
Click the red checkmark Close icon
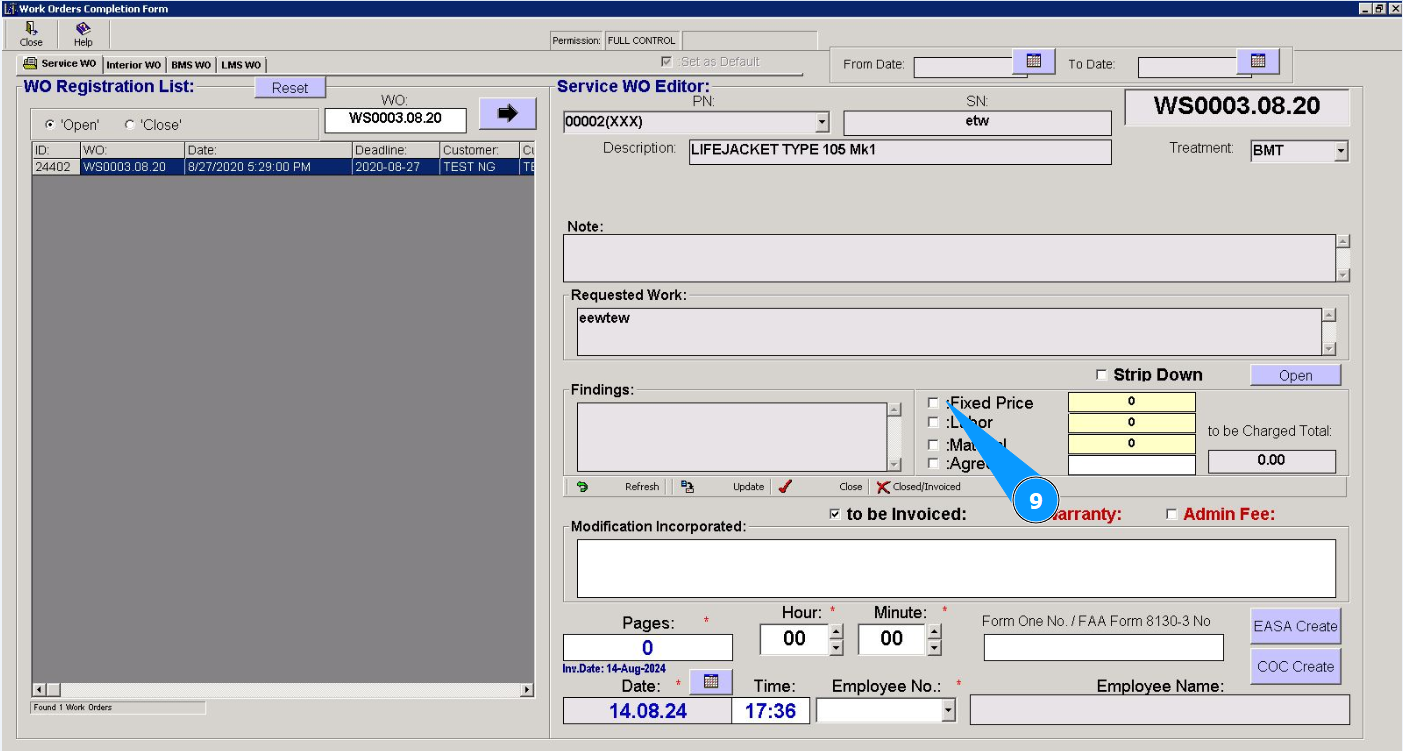point(786,487)
